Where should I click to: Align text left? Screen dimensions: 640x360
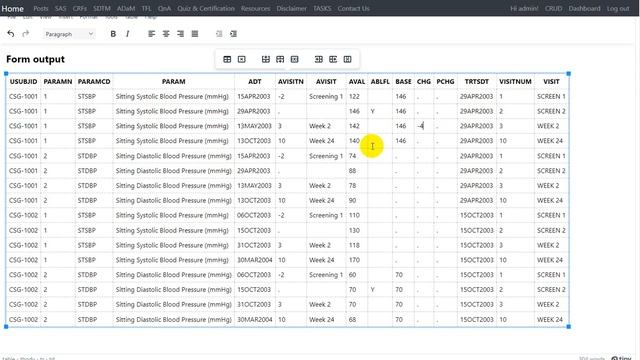pyautogui.click(x=151, y=34)
